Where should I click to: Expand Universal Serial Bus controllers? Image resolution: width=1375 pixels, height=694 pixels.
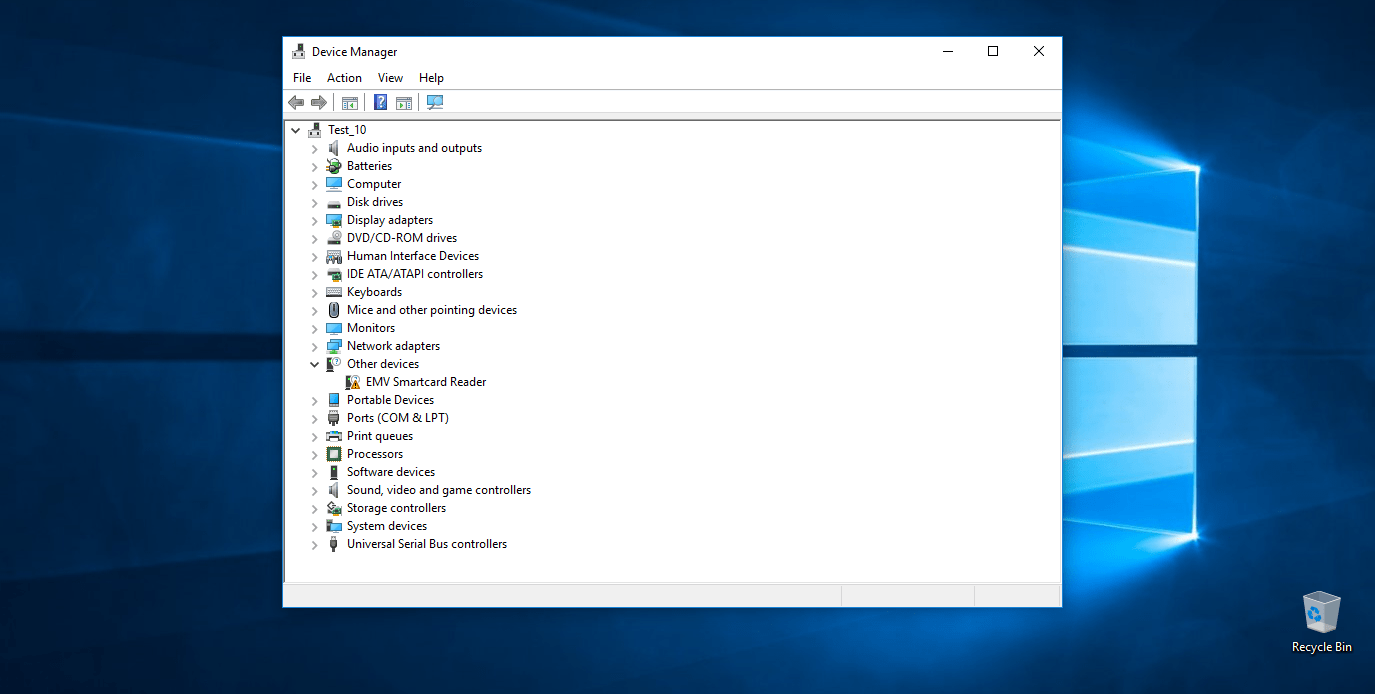pyautogui.click(x=314, y=543)
